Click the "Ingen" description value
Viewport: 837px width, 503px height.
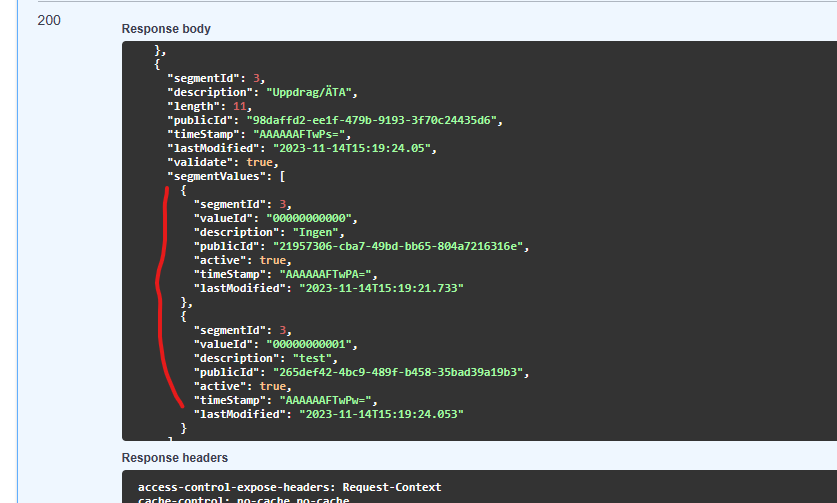pyautogui.click(x=315, y=232)
